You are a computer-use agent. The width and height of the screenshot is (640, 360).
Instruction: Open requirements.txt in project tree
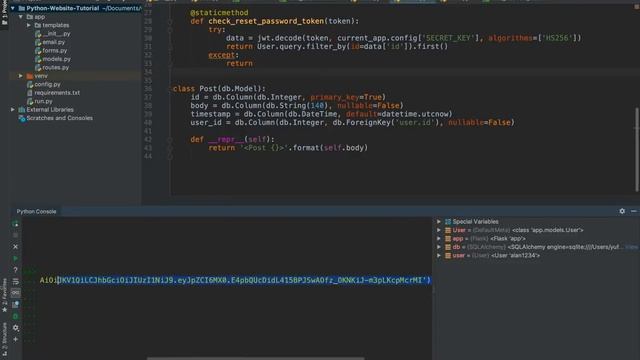click(53, 93)
